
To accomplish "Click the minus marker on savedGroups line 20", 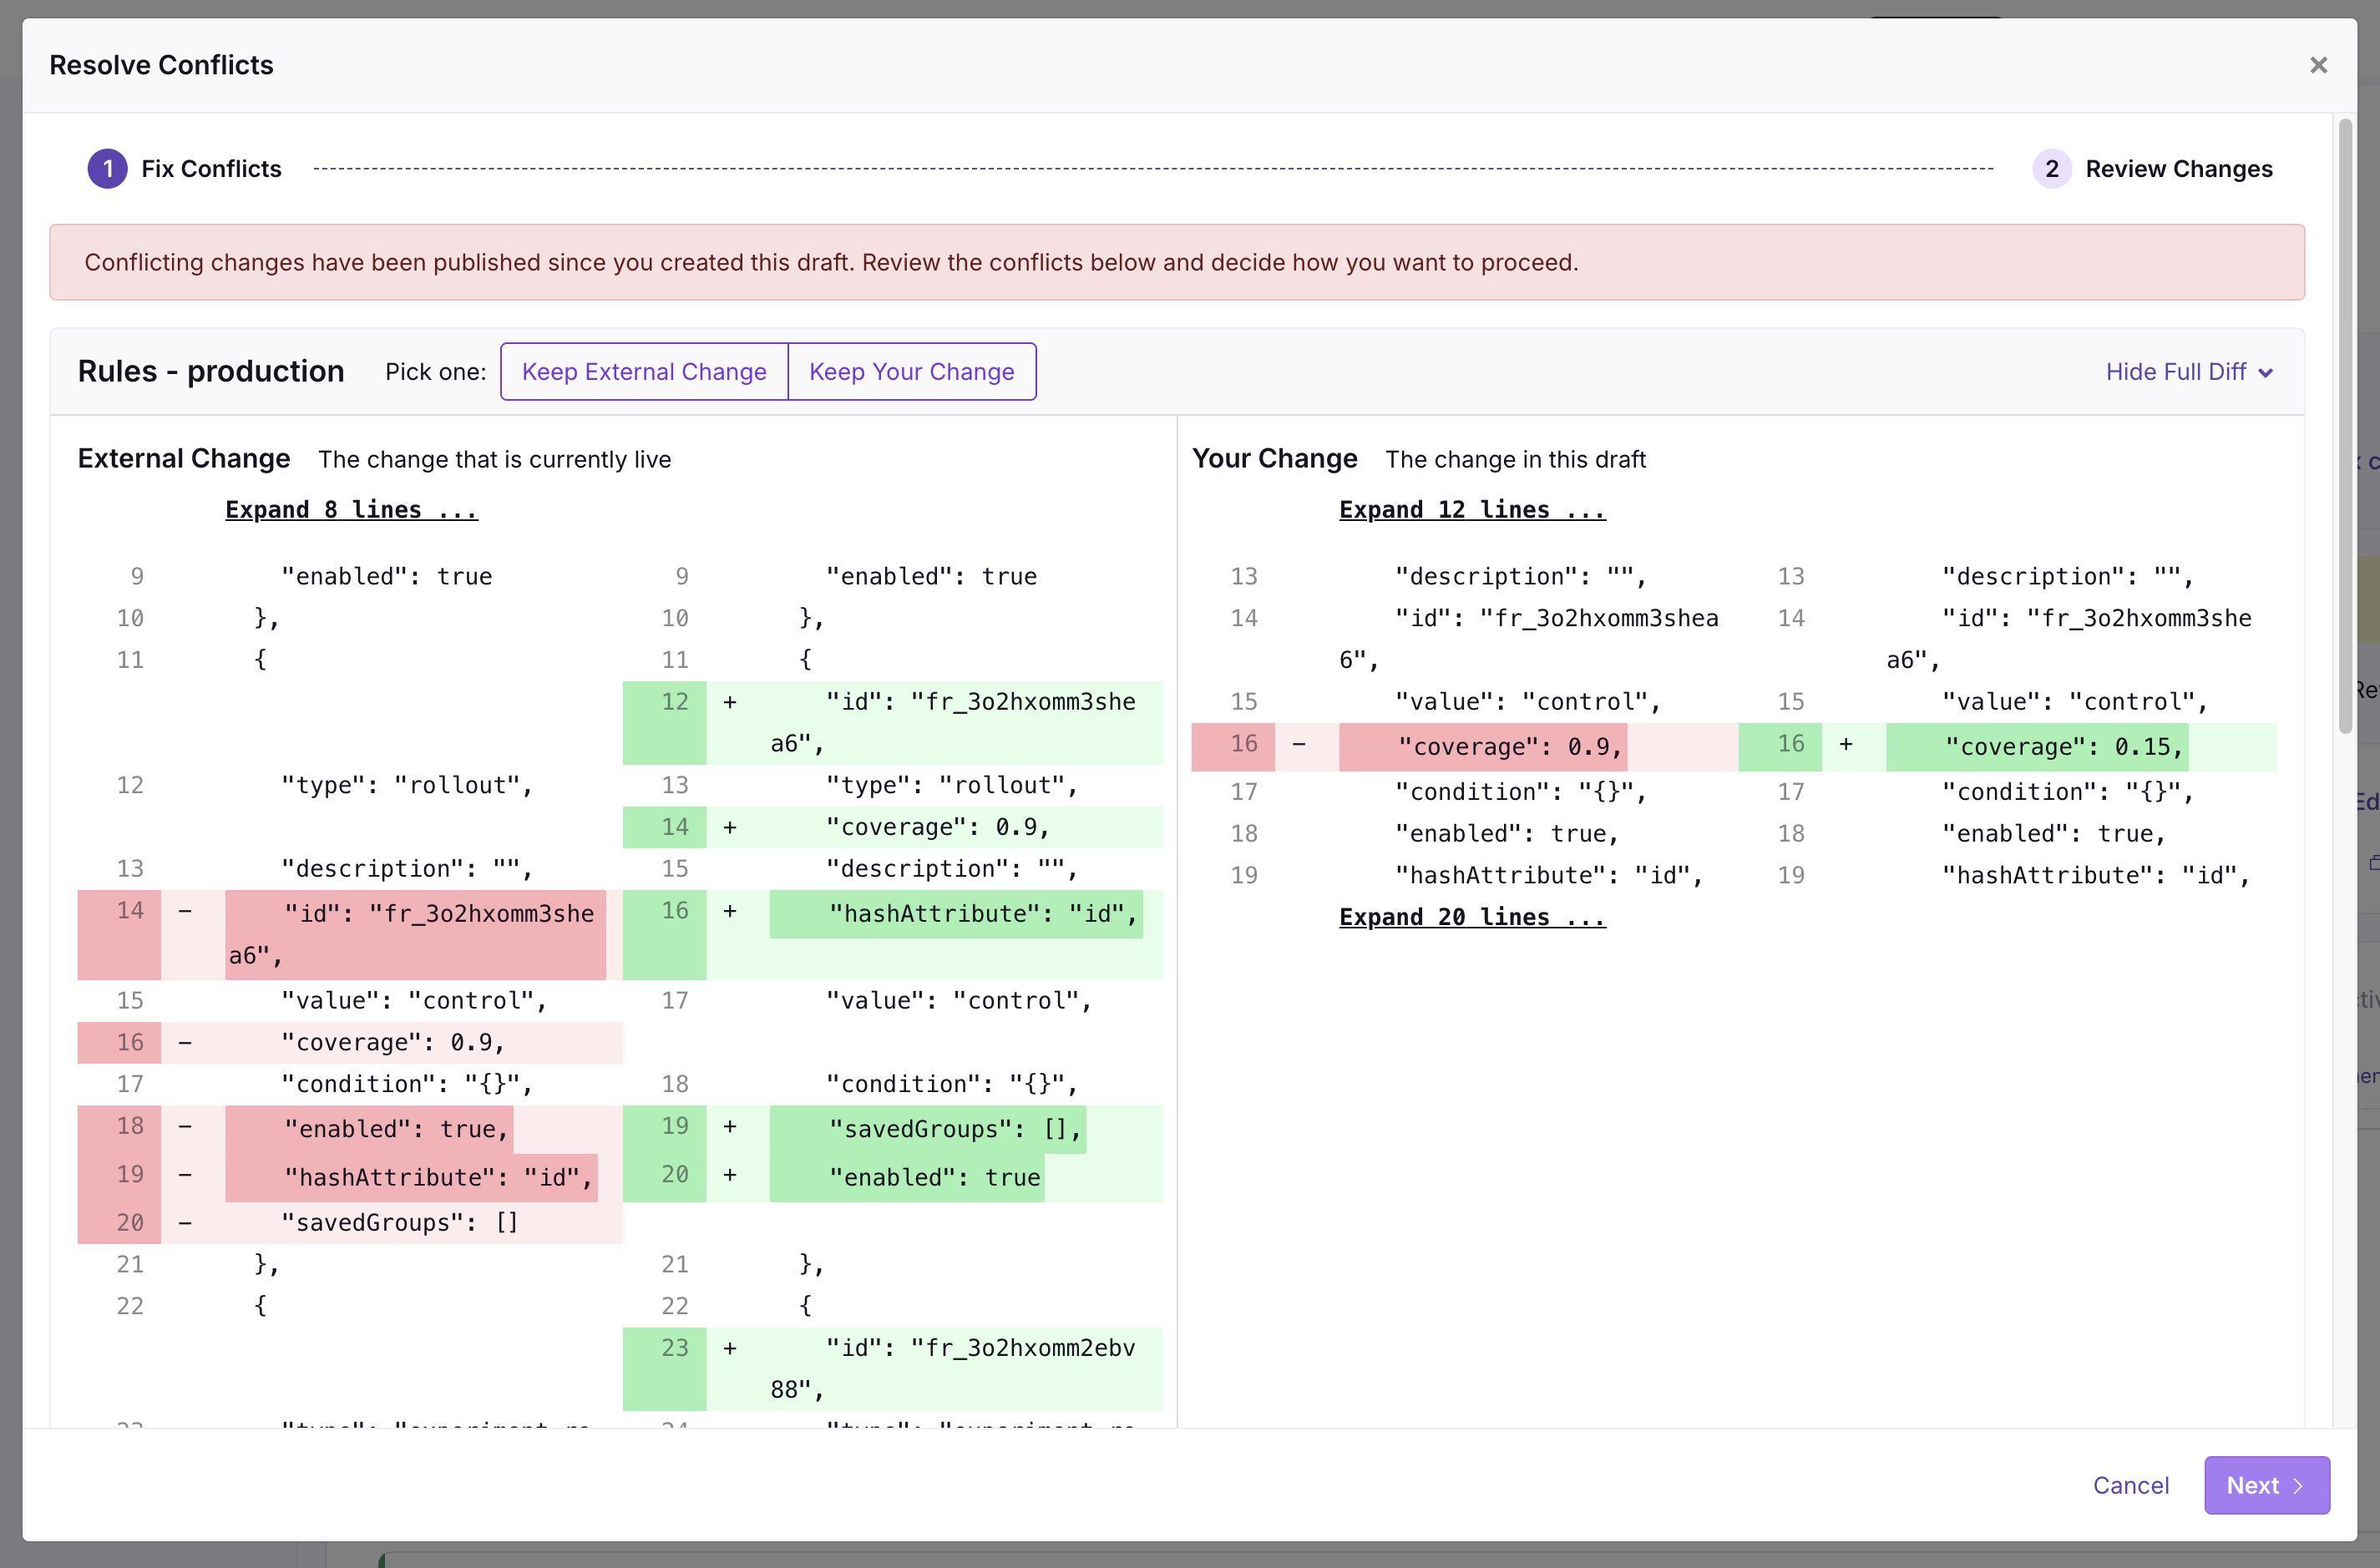I will click(185, 1222).
